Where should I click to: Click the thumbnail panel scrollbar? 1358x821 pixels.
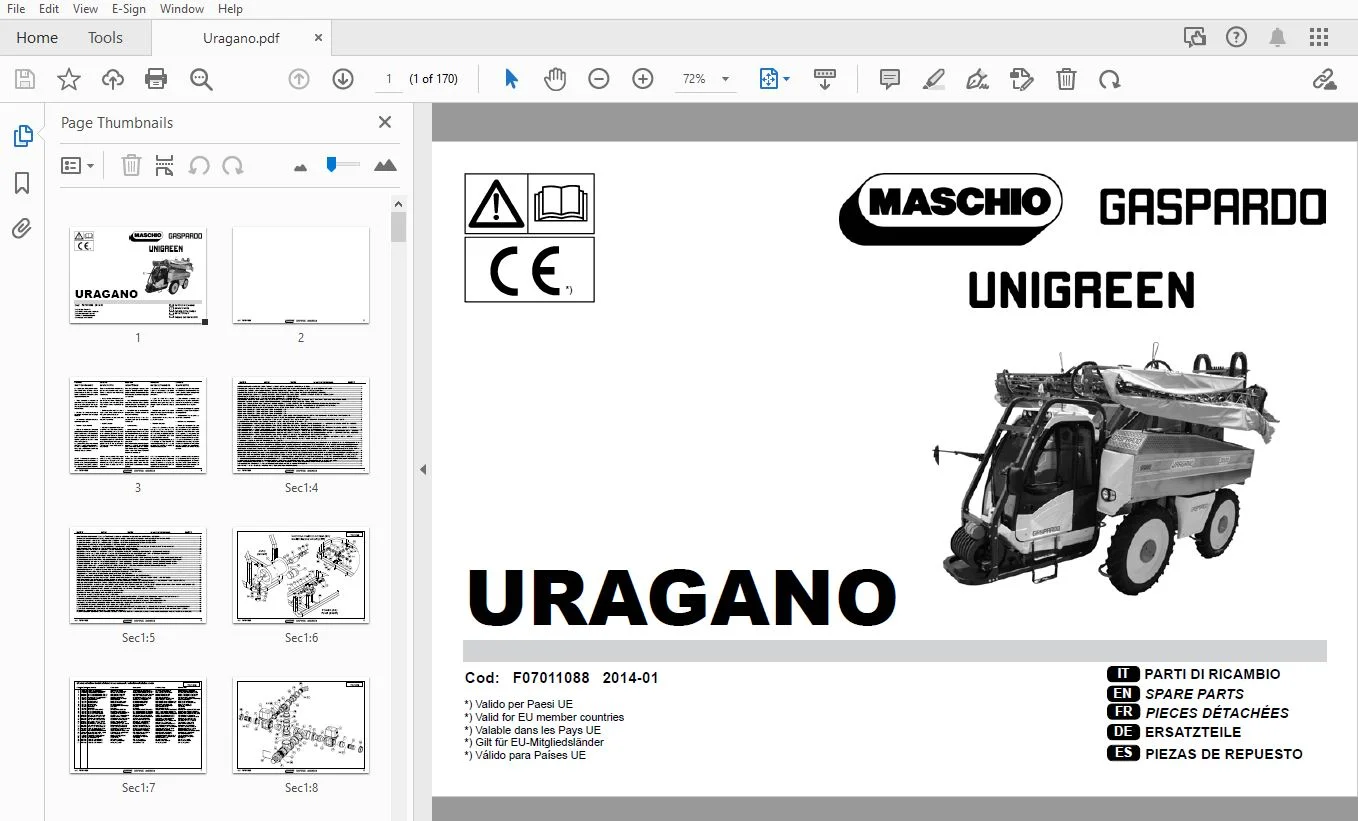[398, 227]
